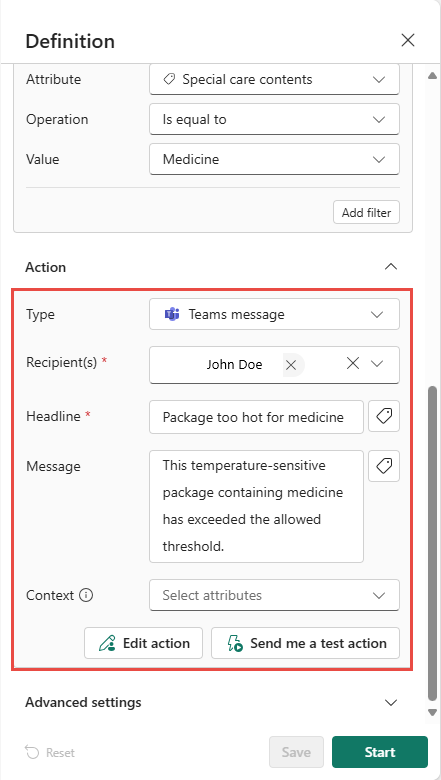Viewport: 441px width, 780px height.
Task: Open the Value 'Medicine' dropdown
Action: 274,159
